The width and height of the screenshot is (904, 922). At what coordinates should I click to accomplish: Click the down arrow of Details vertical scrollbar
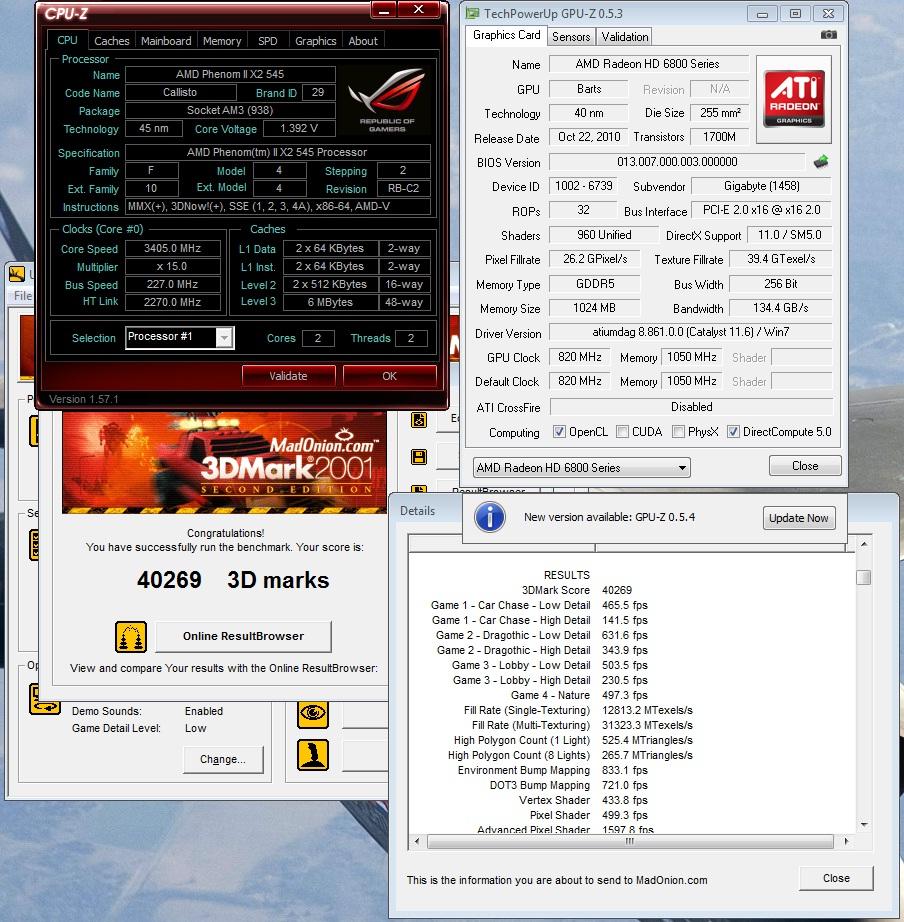tap(864, 824)
